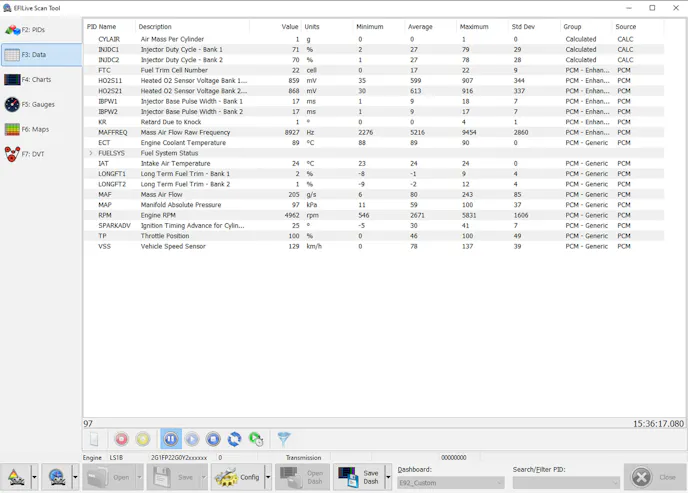The width and height of the screenshot is (688, 493).
Task: Click the Save Dash button
Action: tap(360, 477)
